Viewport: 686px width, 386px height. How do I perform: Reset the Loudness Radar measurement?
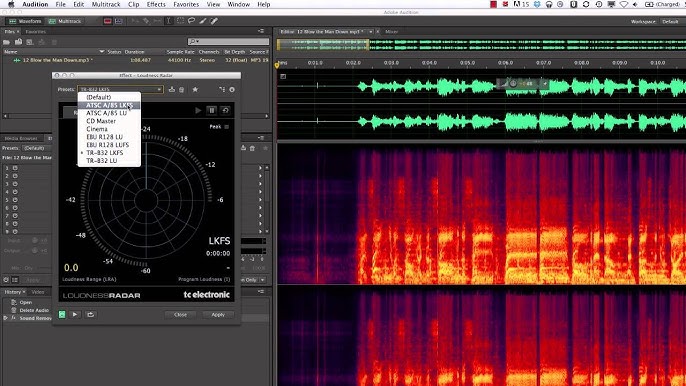click(225, 110)
